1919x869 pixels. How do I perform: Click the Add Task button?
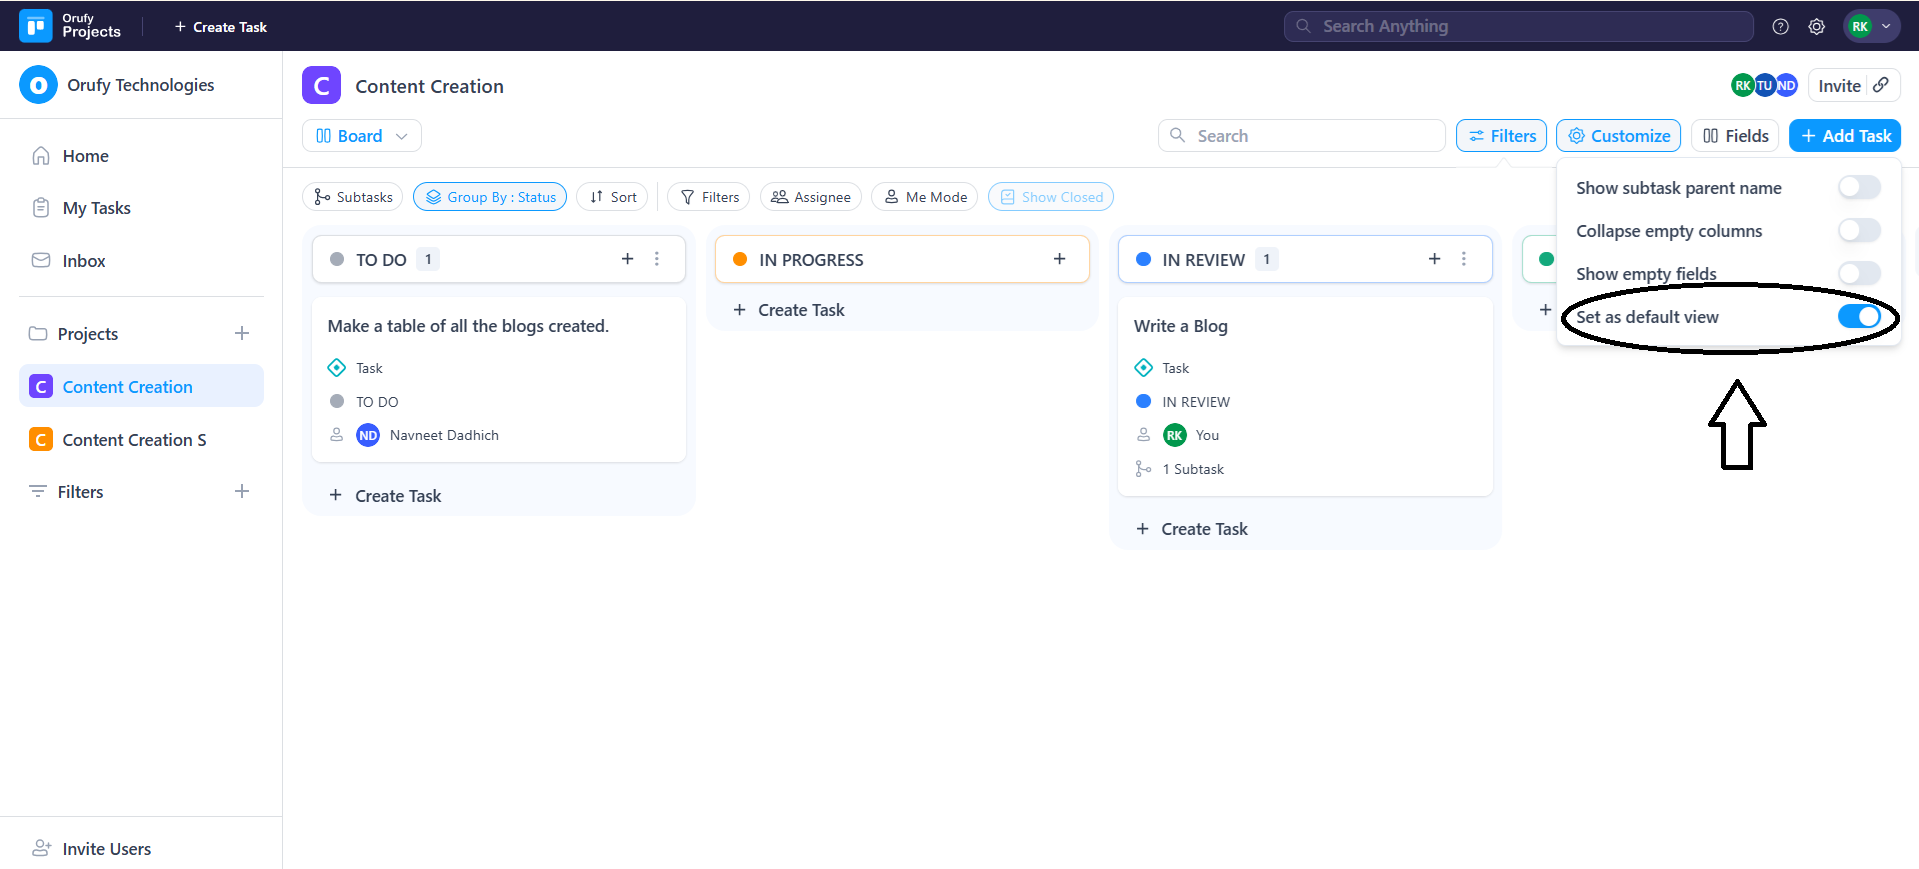click(1844, 136)
